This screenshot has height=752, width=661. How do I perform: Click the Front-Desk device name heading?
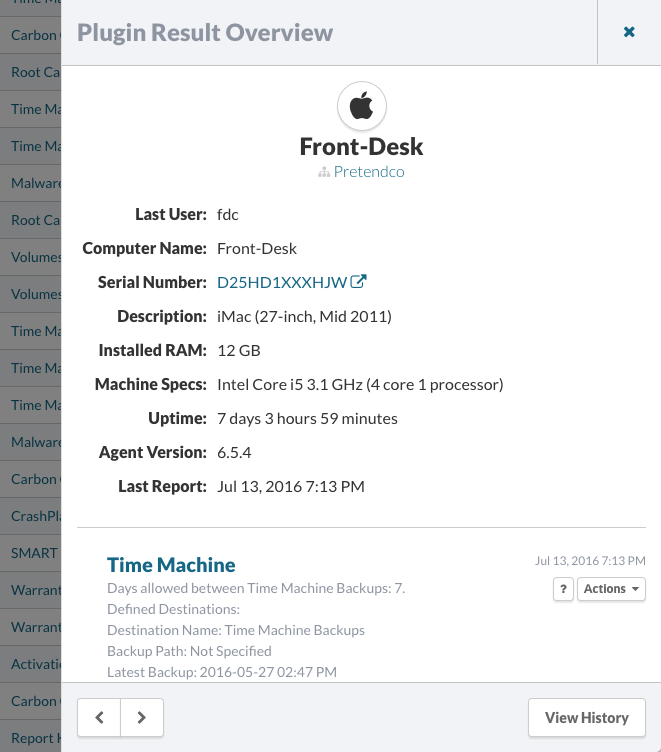361,147
